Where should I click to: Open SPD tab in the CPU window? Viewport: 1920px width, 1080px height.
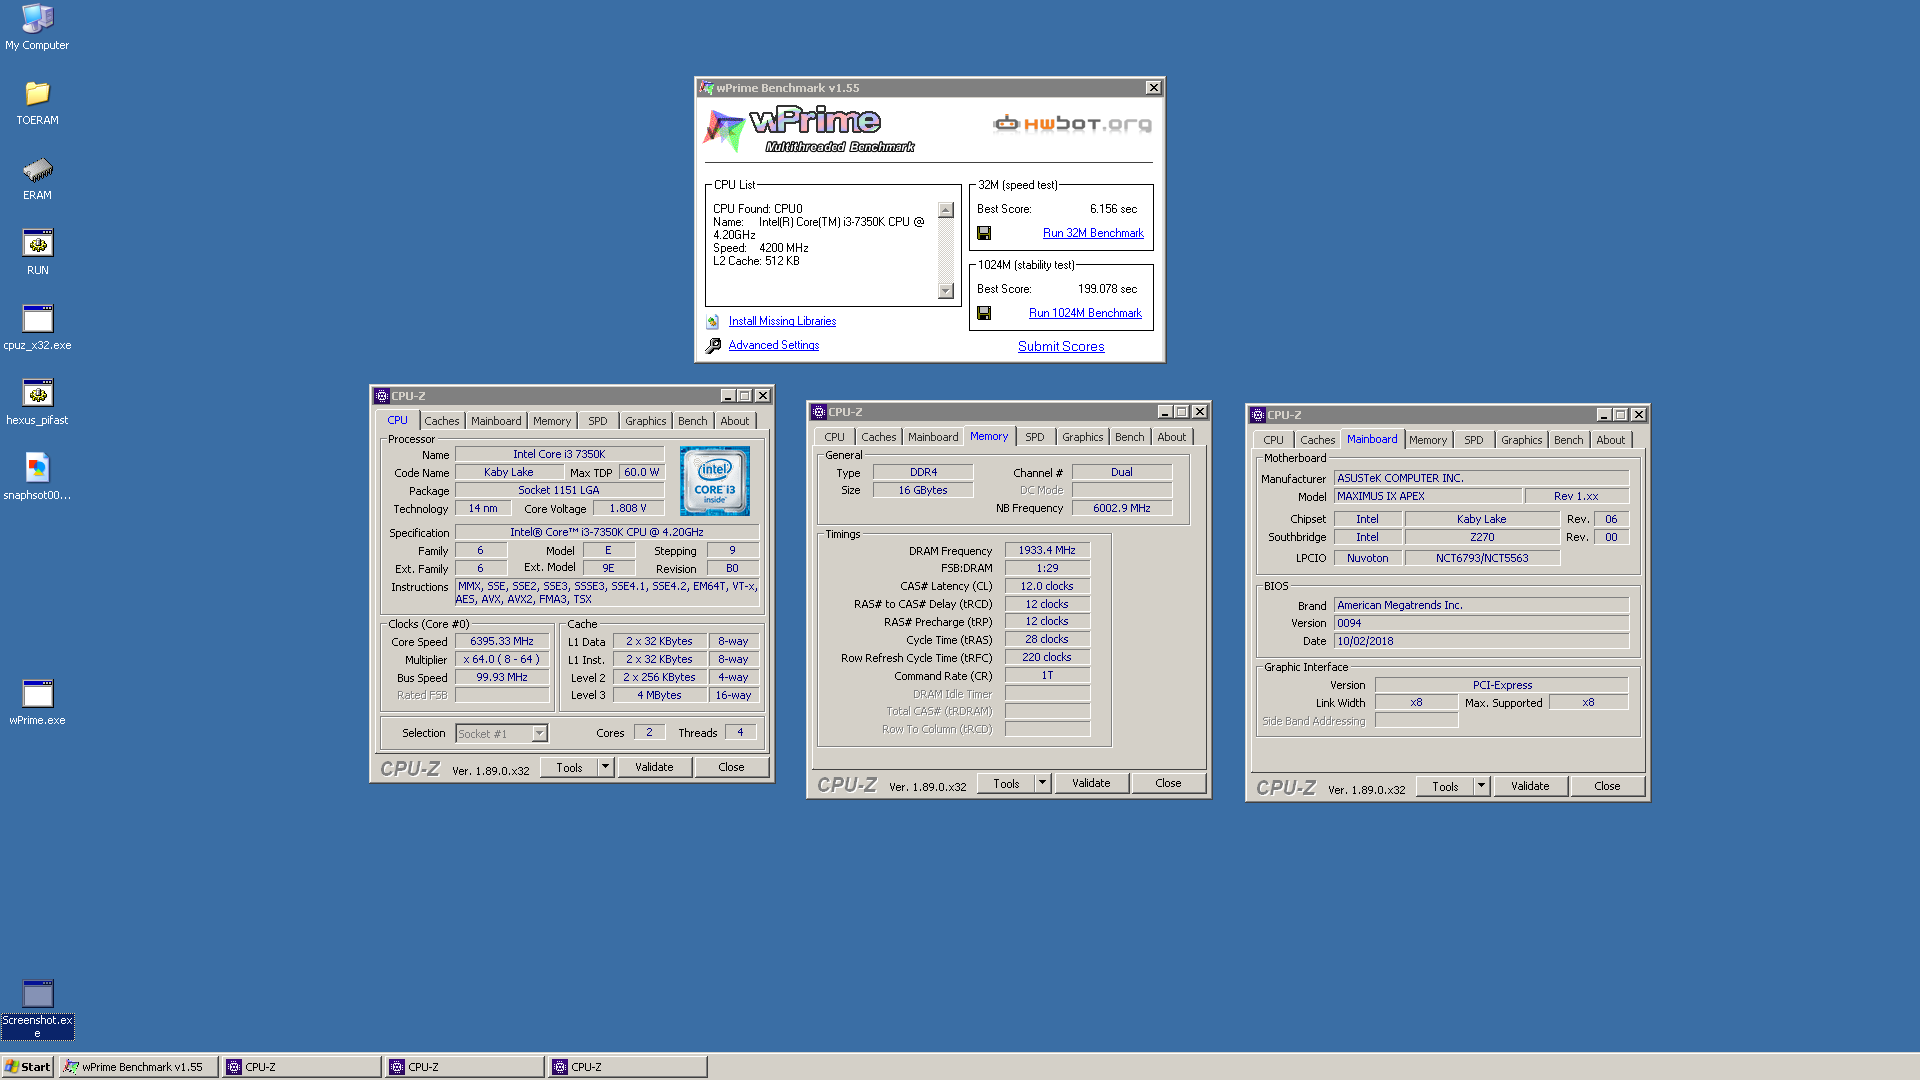(598, 421)
